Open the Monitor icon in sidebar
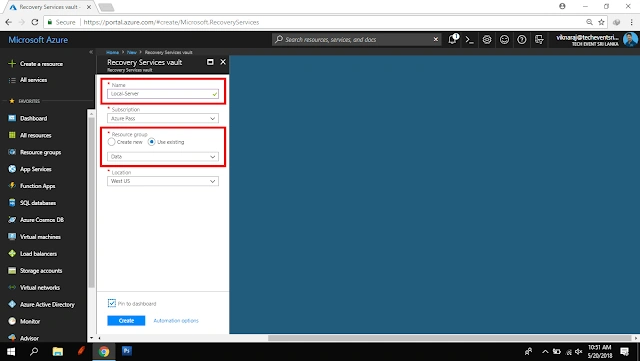Image resolution: width=640 pixels, height=361 pixels. [12, 321]
